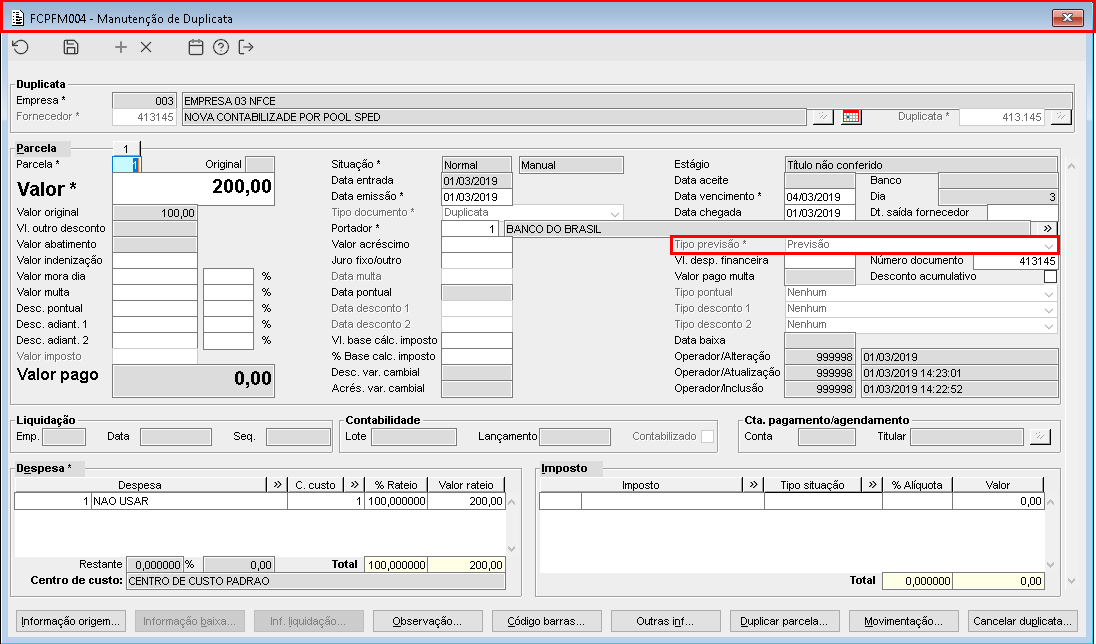1096x644 pixels.
Task: Click the Dt. saída fornecedor field
Action: click(x=1023, y=213)
